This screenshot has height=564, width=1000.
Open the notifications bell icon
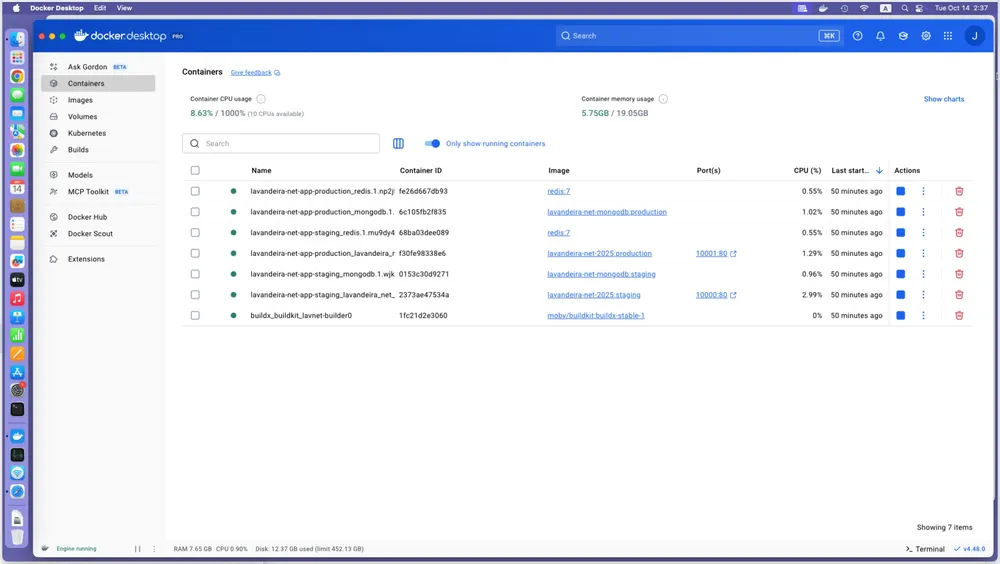click(x=880, y=36)
